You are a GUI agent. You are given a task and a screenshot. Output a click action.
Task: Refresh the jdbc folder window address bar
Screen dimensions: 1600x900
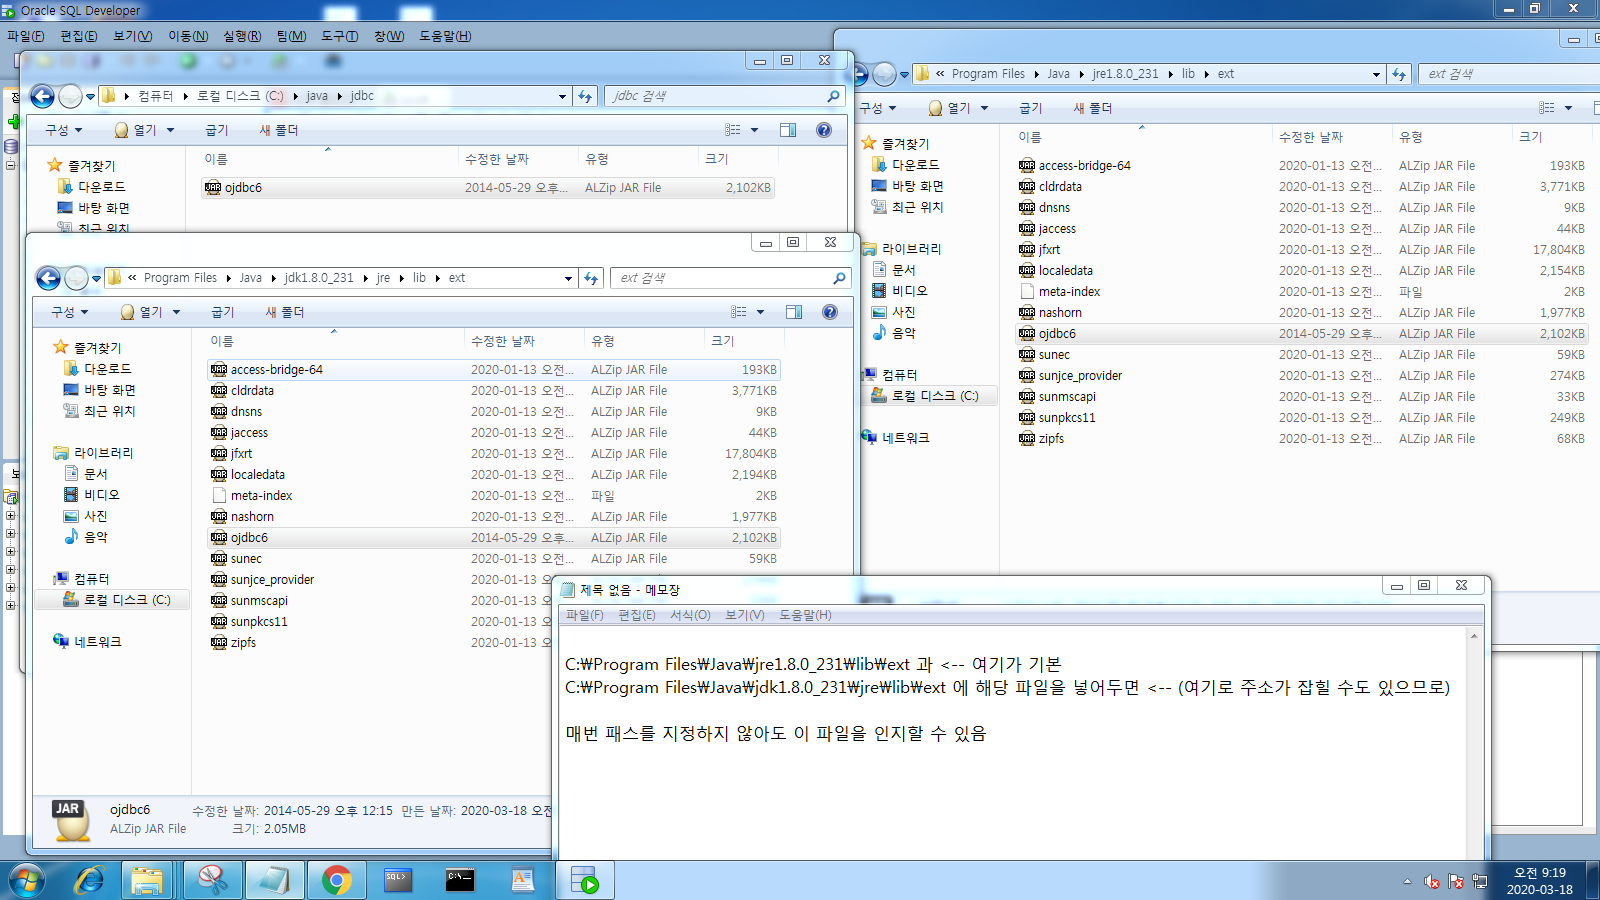585,96
